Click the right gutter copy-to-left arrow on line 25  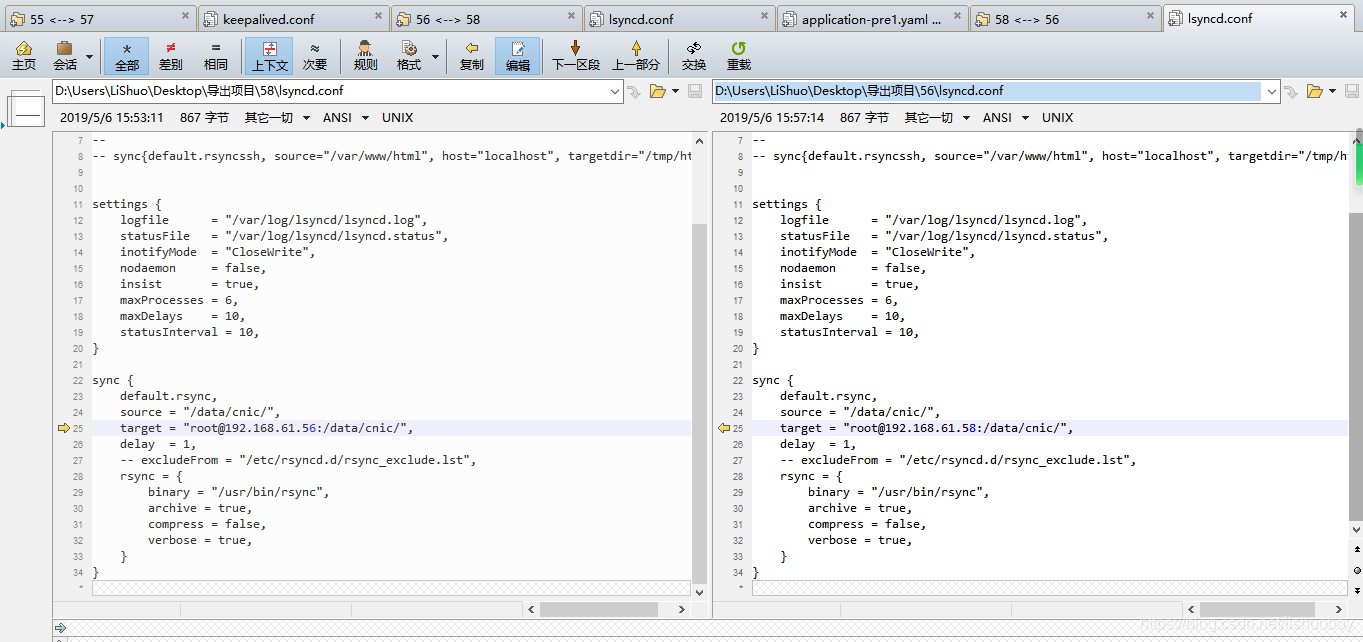tap(724, 428)
